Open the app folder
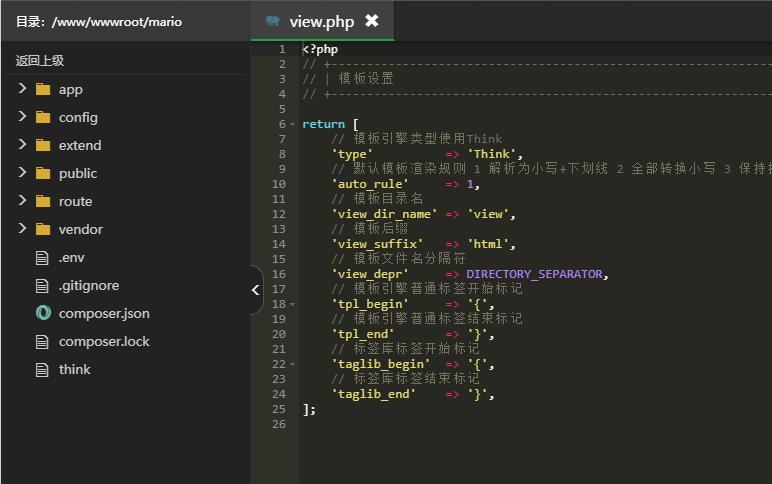 pyautogui.click(x=70, y=90)
